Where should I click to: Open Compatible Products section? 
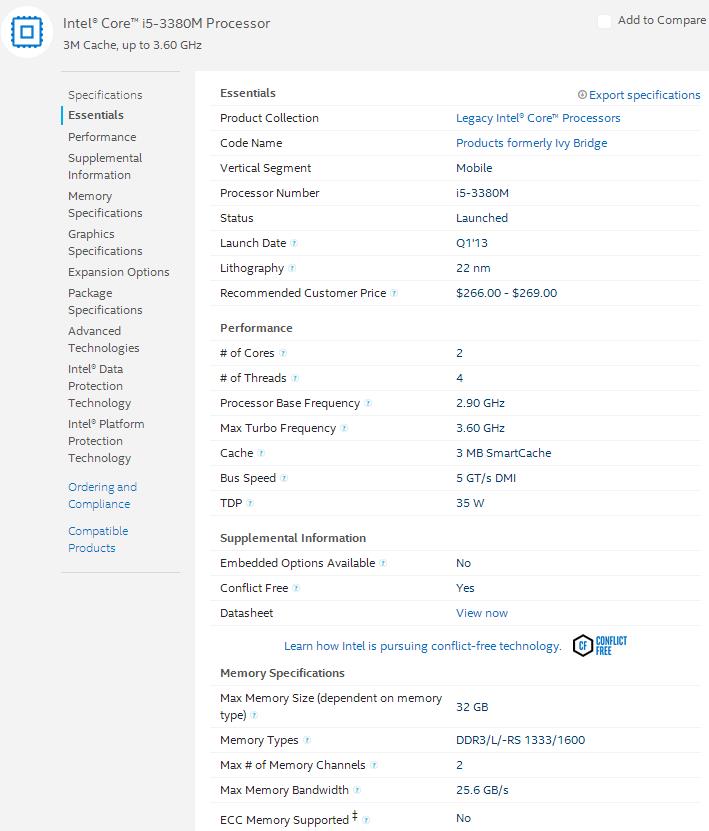(x=98, y=540)
